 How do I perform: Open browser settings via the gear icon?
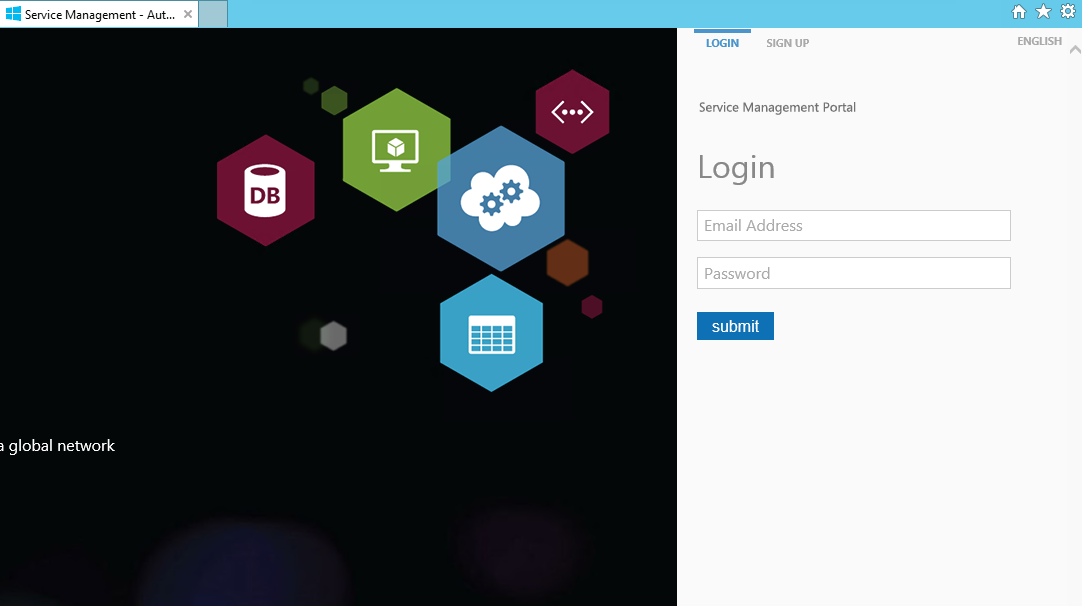pyautogui.click(x=1068, y=11)
